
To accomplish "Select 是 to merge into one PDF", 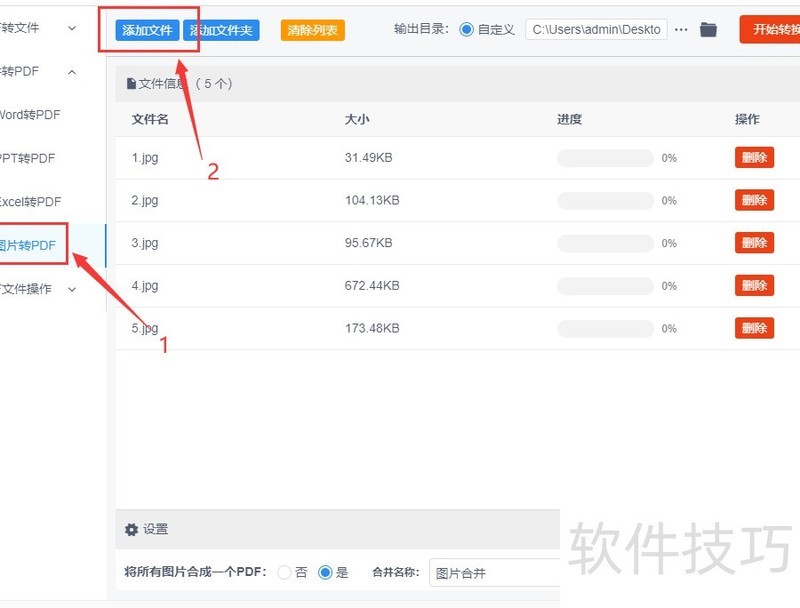I will pos(325,573).
